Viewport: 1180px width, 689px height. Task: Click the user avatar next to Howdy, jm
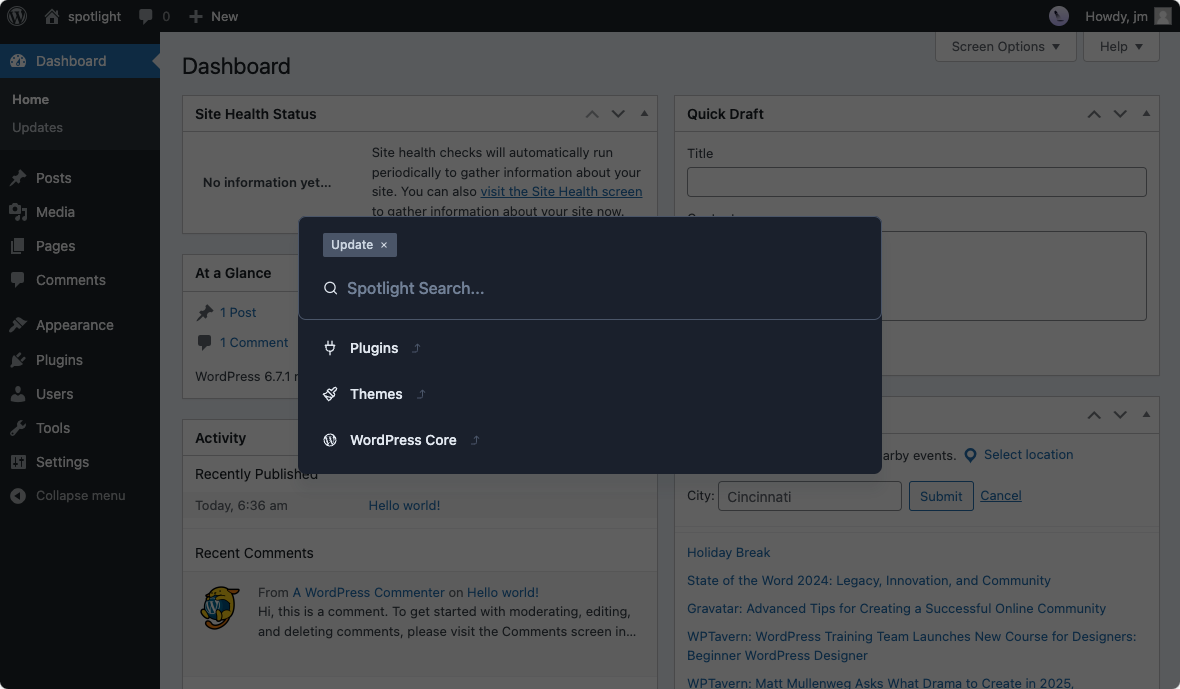[x=1163, y=16]
